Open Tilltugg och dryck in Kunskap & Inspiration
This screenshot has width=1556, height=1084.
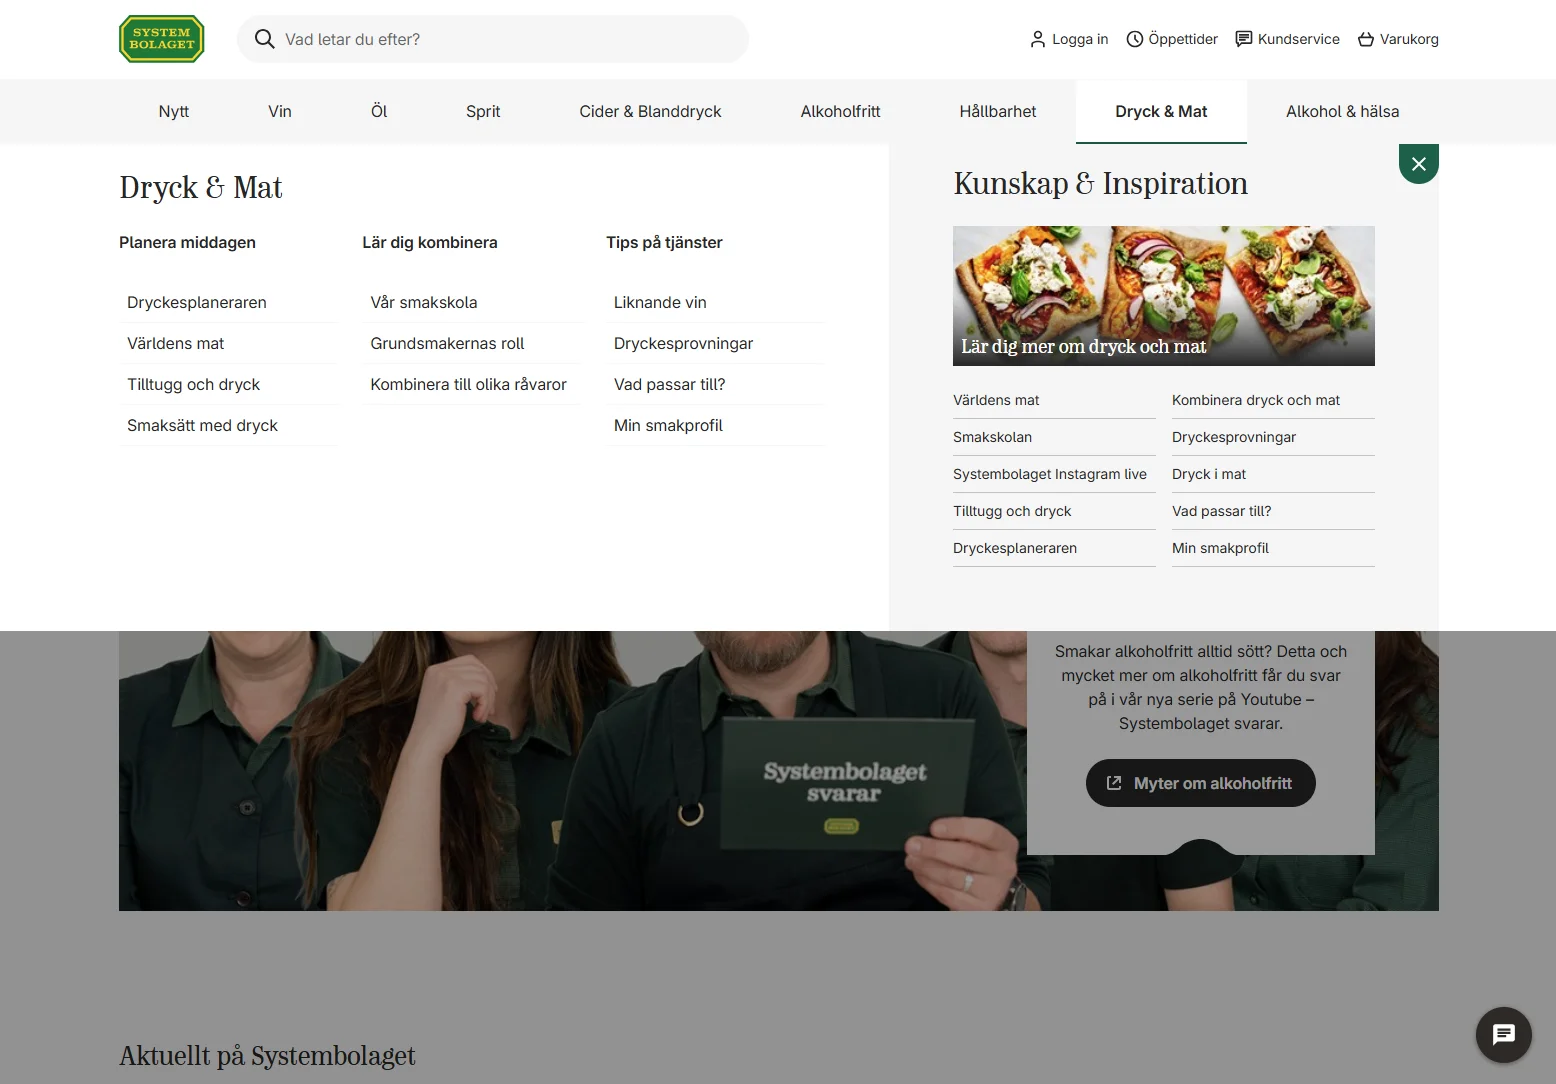[1054, 511]
